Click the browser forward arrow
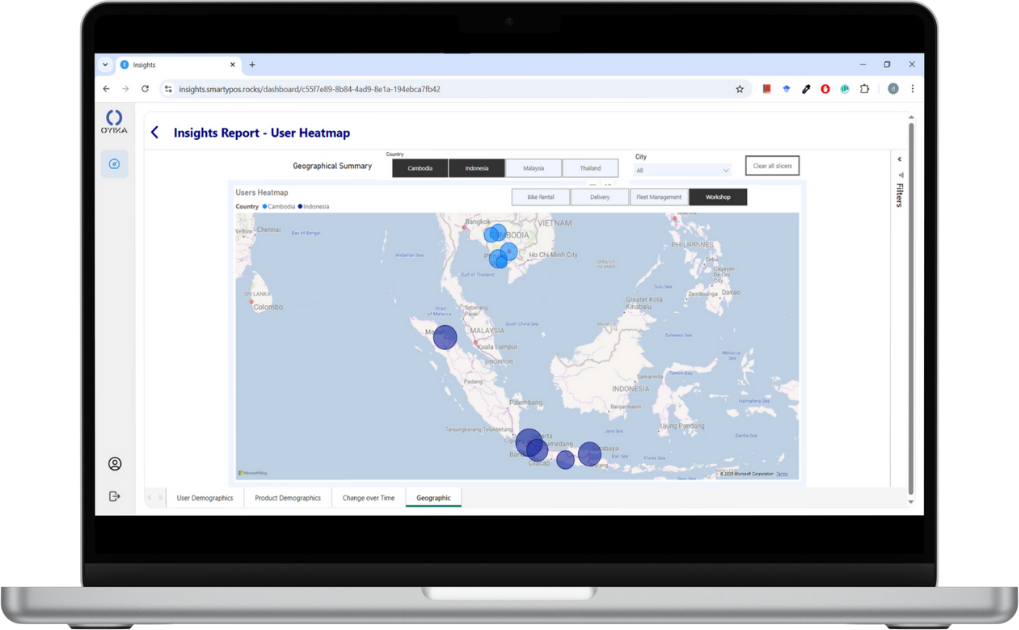 pos(125,89)
